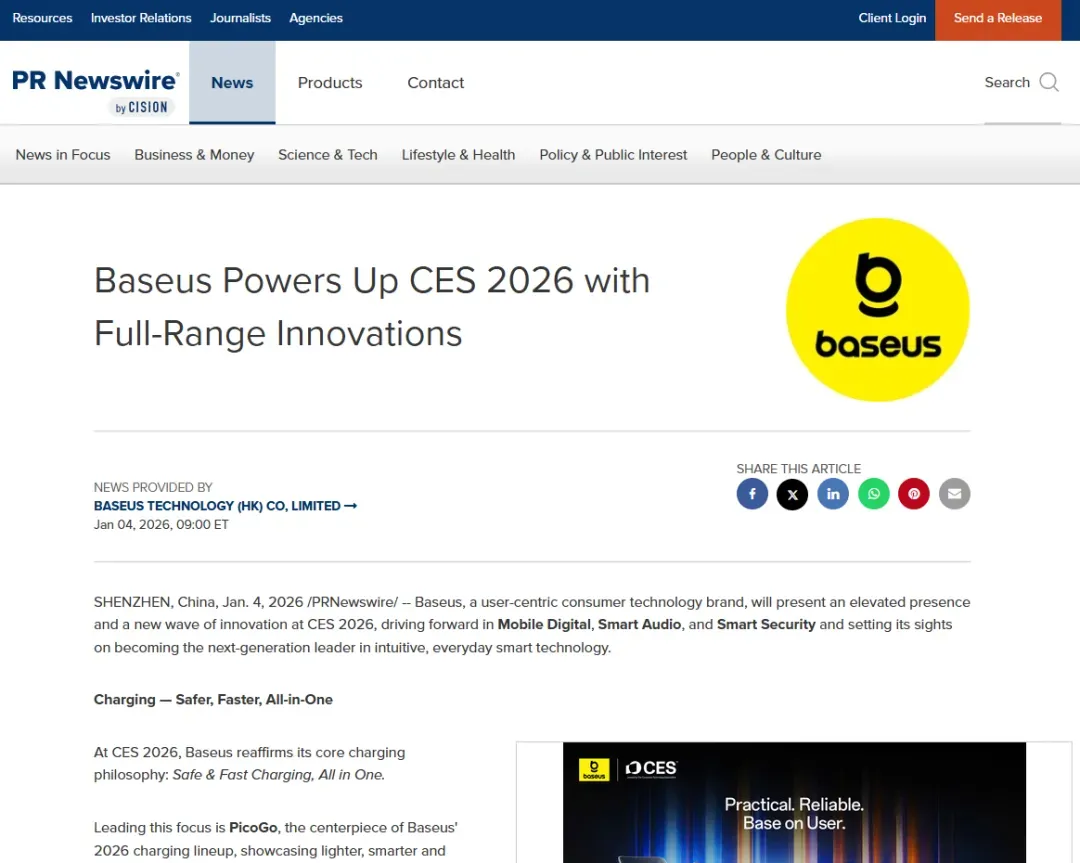Open Baseus Technology (HK) Co, Limited link

225,506
